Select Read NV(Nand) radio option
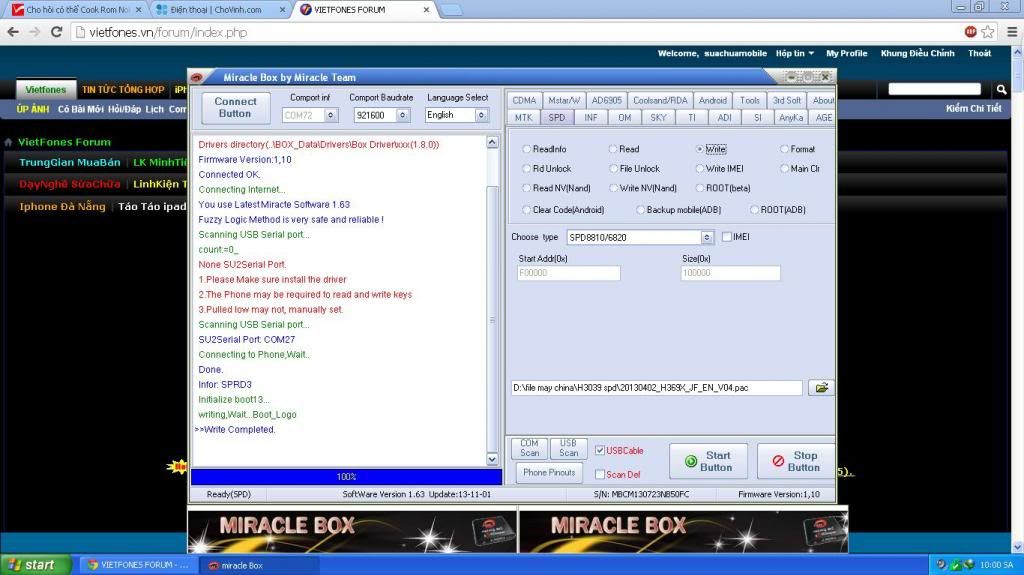 pyautogui.click(x=526, y=188)
